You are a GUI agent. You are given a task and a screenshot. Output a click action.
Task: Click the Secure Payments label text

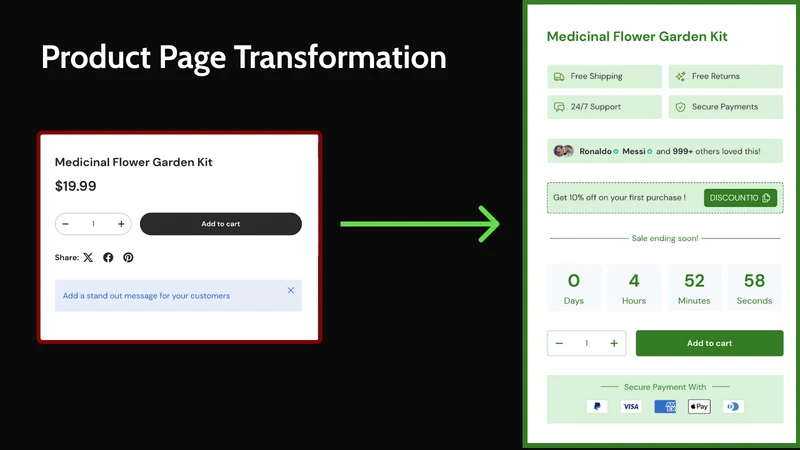(725, 107)
